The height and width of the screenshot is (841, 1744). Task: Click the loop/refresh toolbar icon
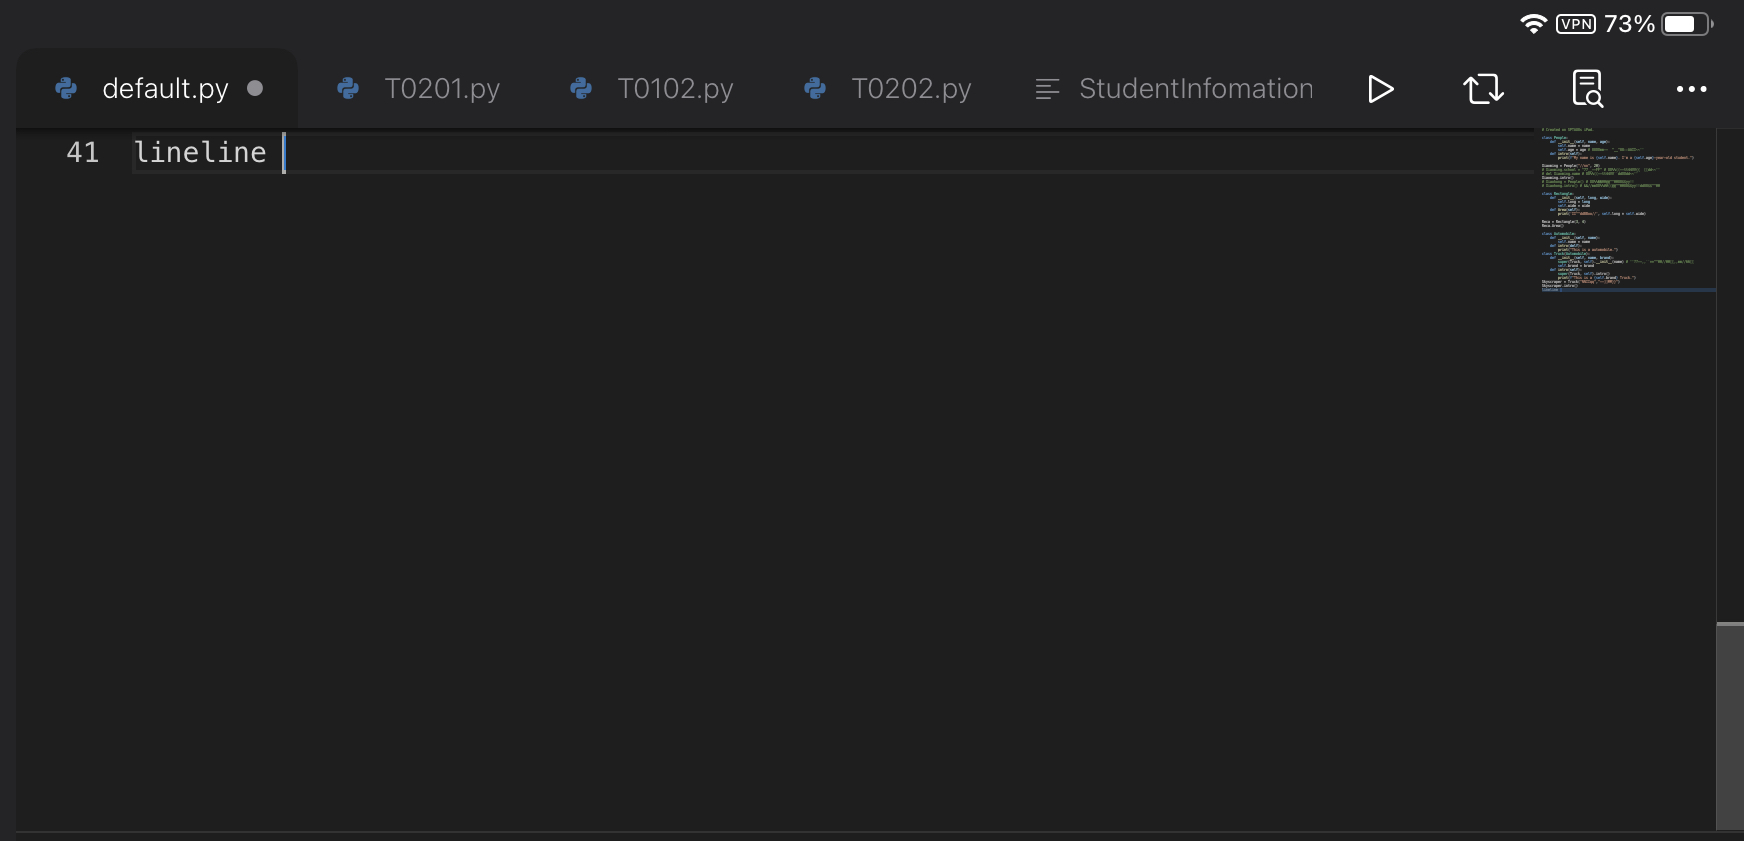(1484, 89)
